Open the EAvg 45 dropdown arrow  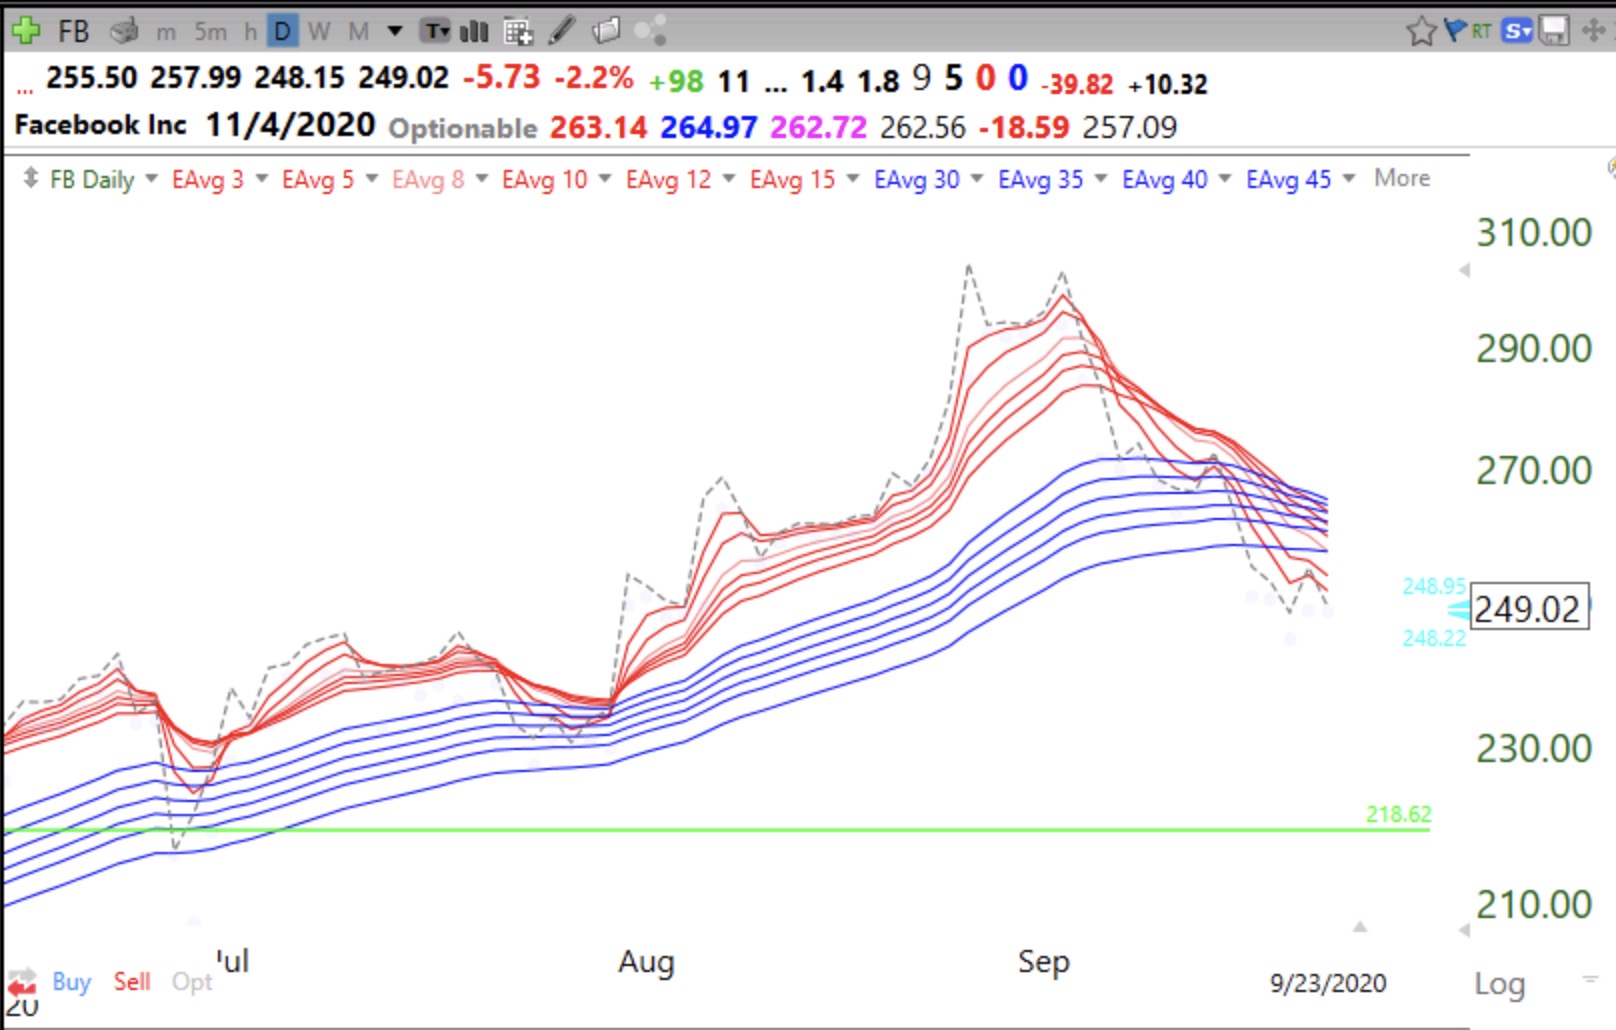[x=1348, y=178]
